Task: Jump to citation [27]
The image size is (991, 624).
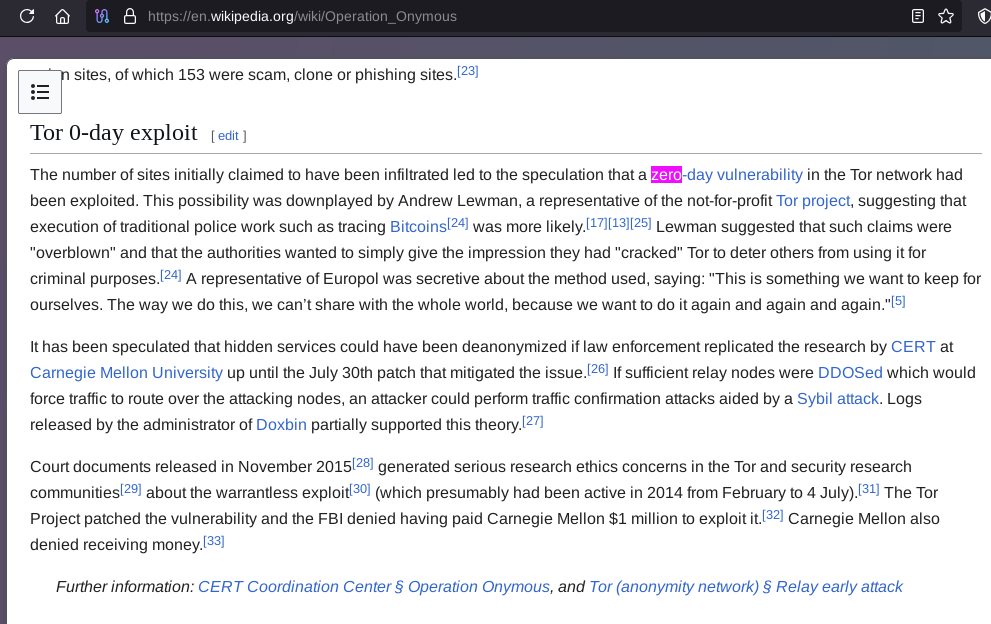Action: coord(533,420)
